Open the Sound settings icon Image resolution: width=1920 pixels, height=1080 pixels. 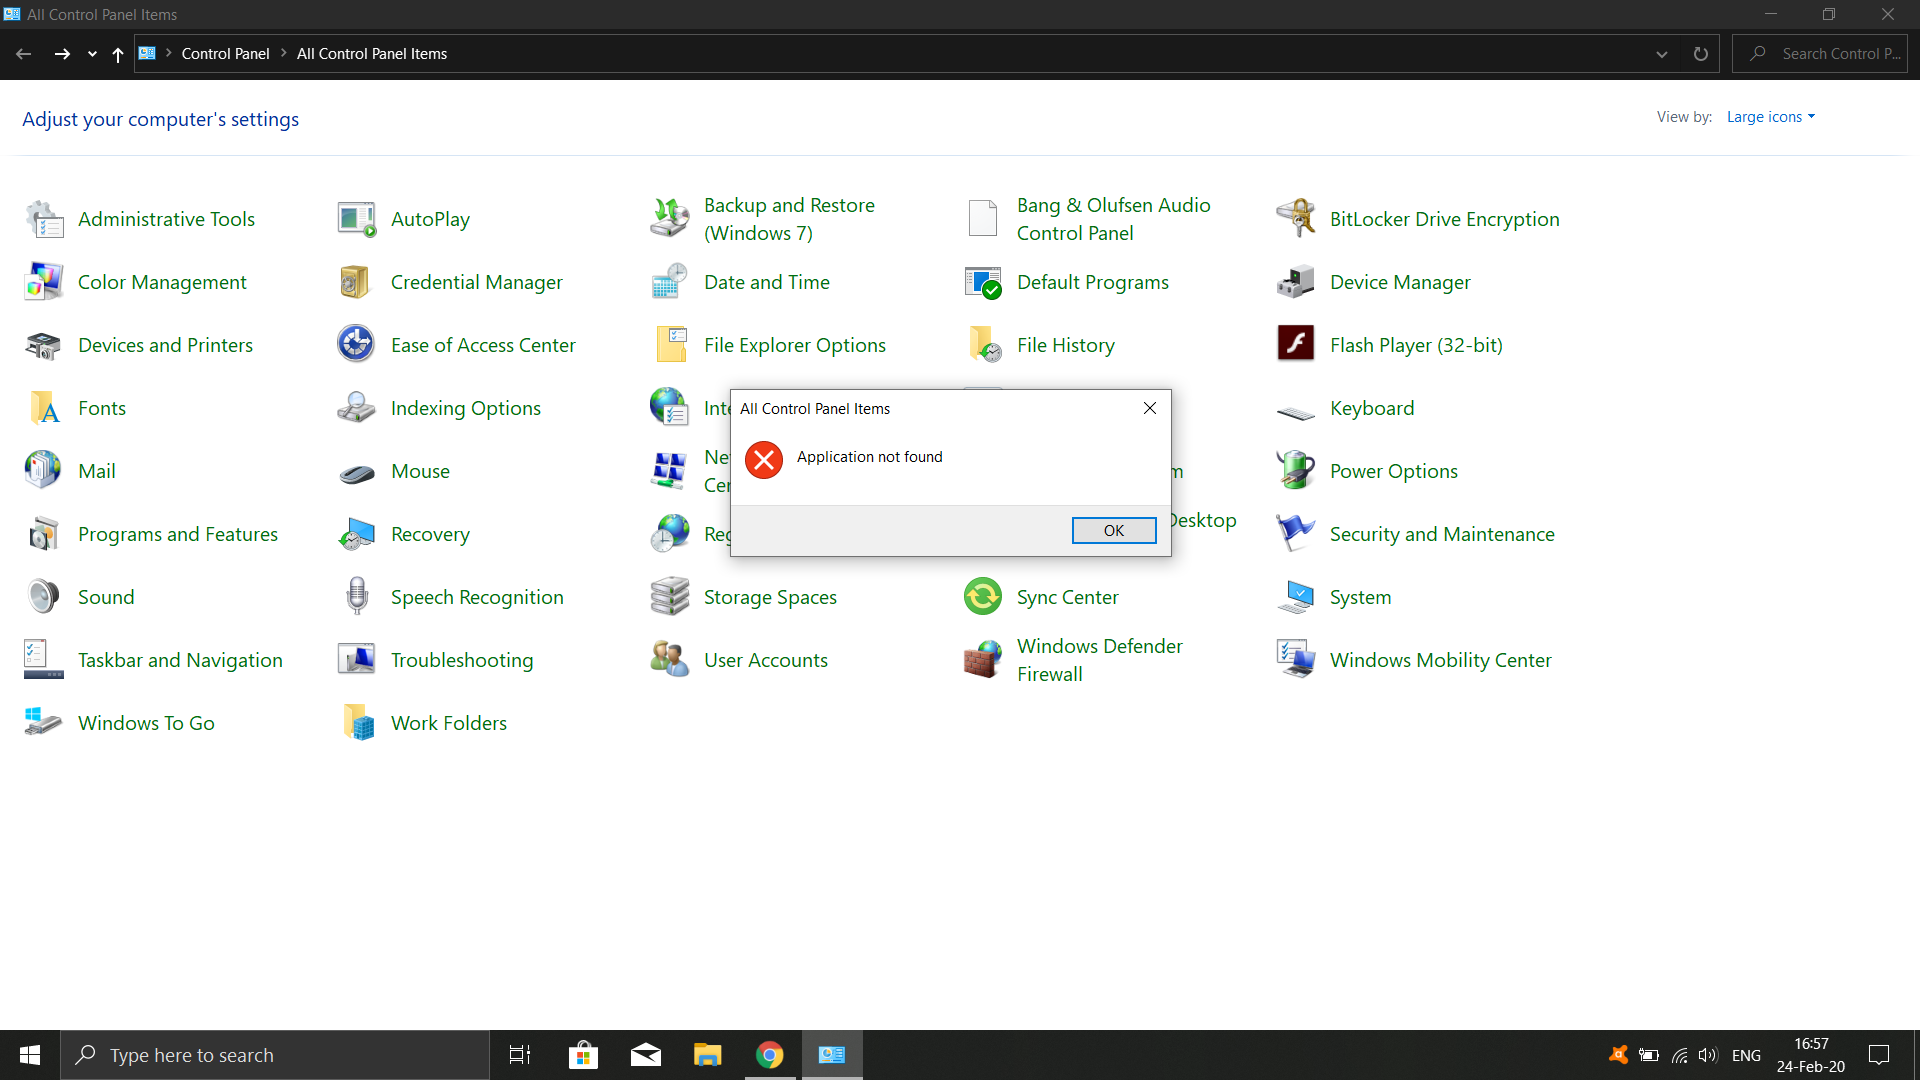click(106, 596)
